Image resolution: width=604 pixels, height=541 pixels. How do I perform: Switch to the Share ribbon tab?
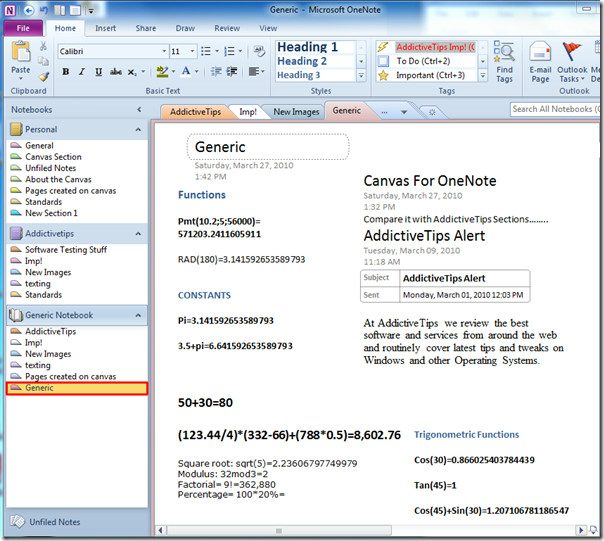tap(146, 28)
